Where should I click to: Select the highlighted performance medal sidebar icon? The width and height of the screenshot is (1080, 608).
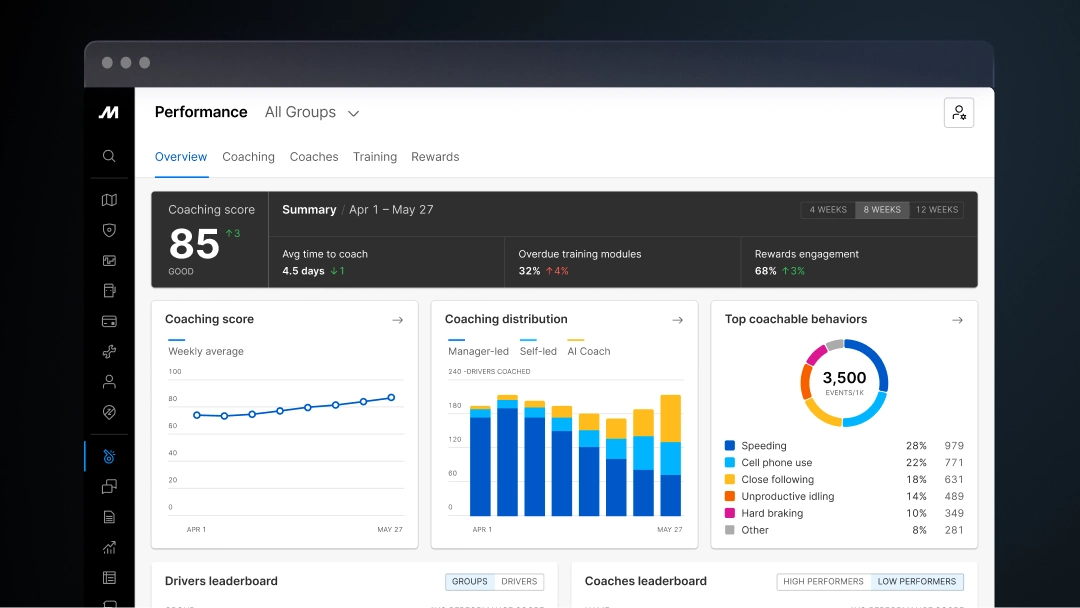click(x=109, y=456)
